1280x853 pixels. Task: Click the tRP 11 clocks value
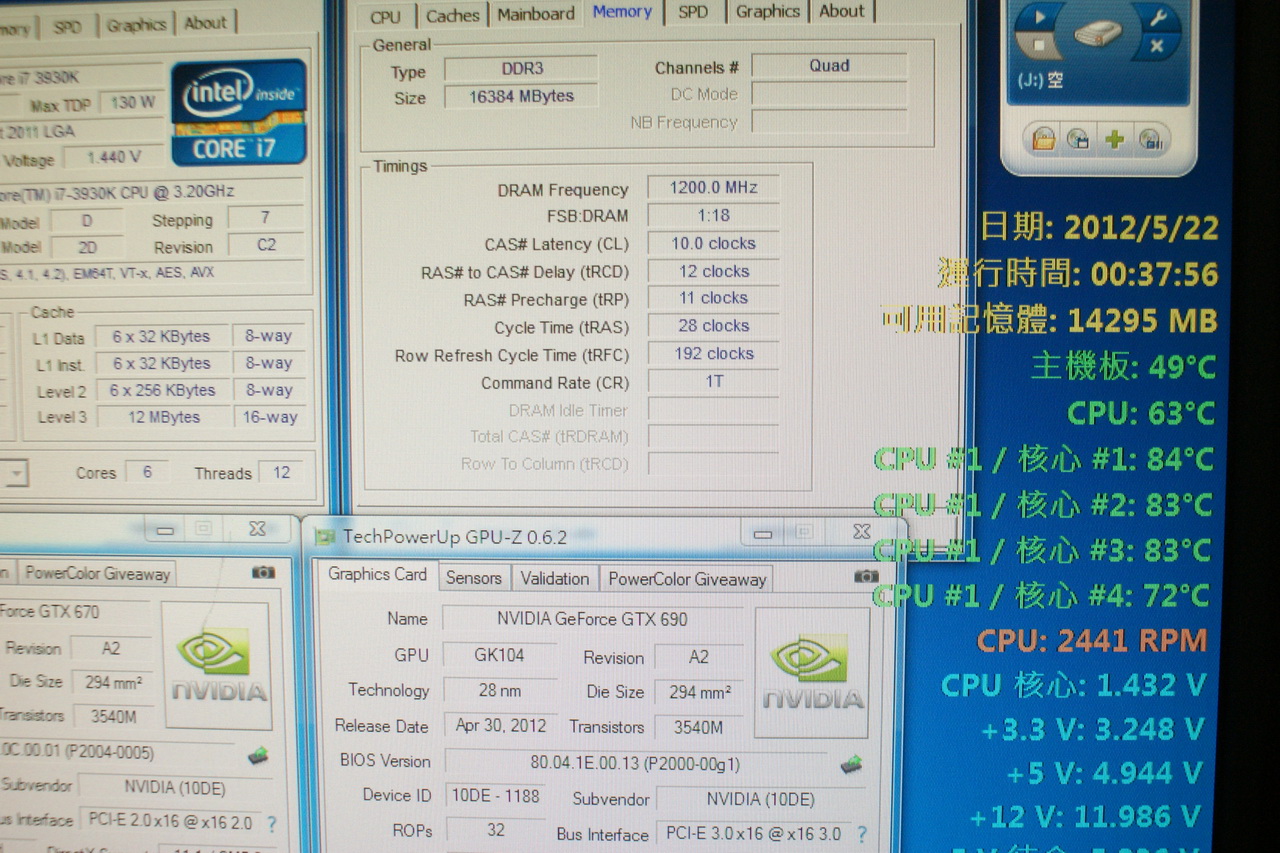coord(713,298)
